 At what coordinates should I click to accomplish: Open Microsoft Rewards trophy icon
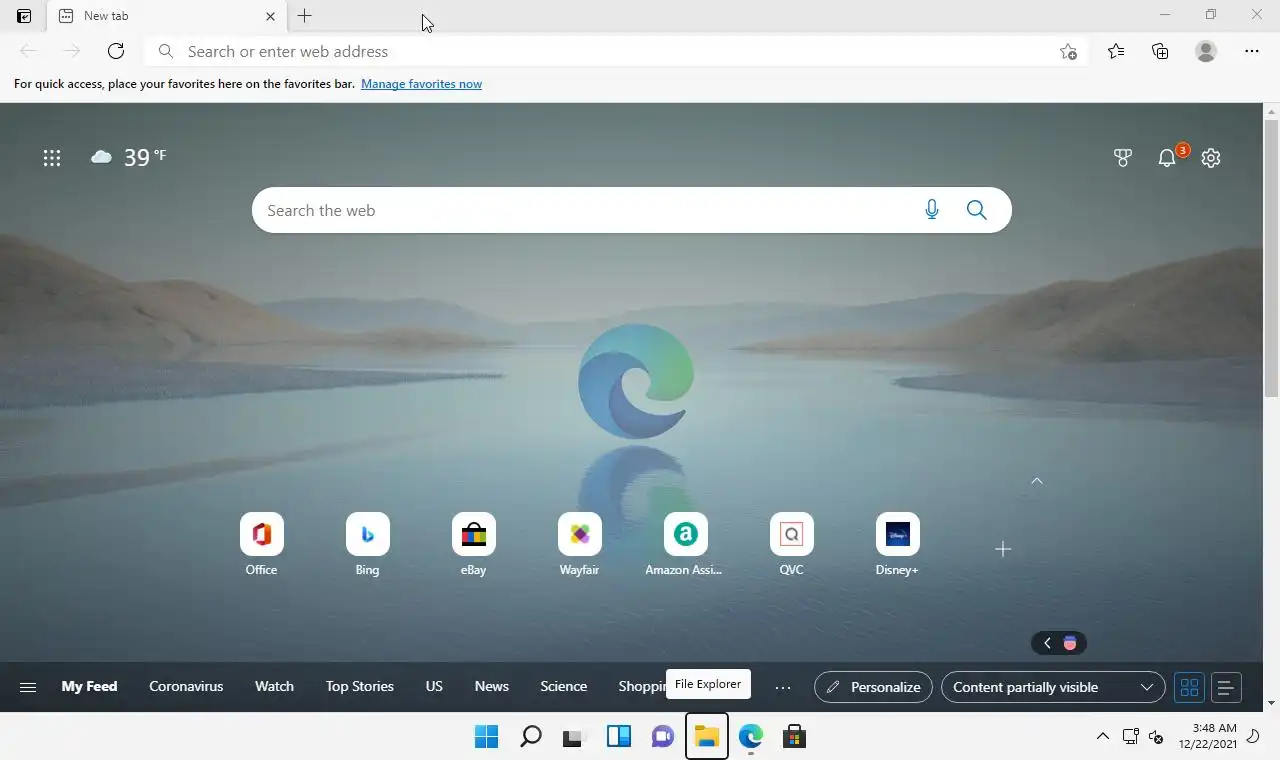pyautogui.click(x=1122, y=157)
